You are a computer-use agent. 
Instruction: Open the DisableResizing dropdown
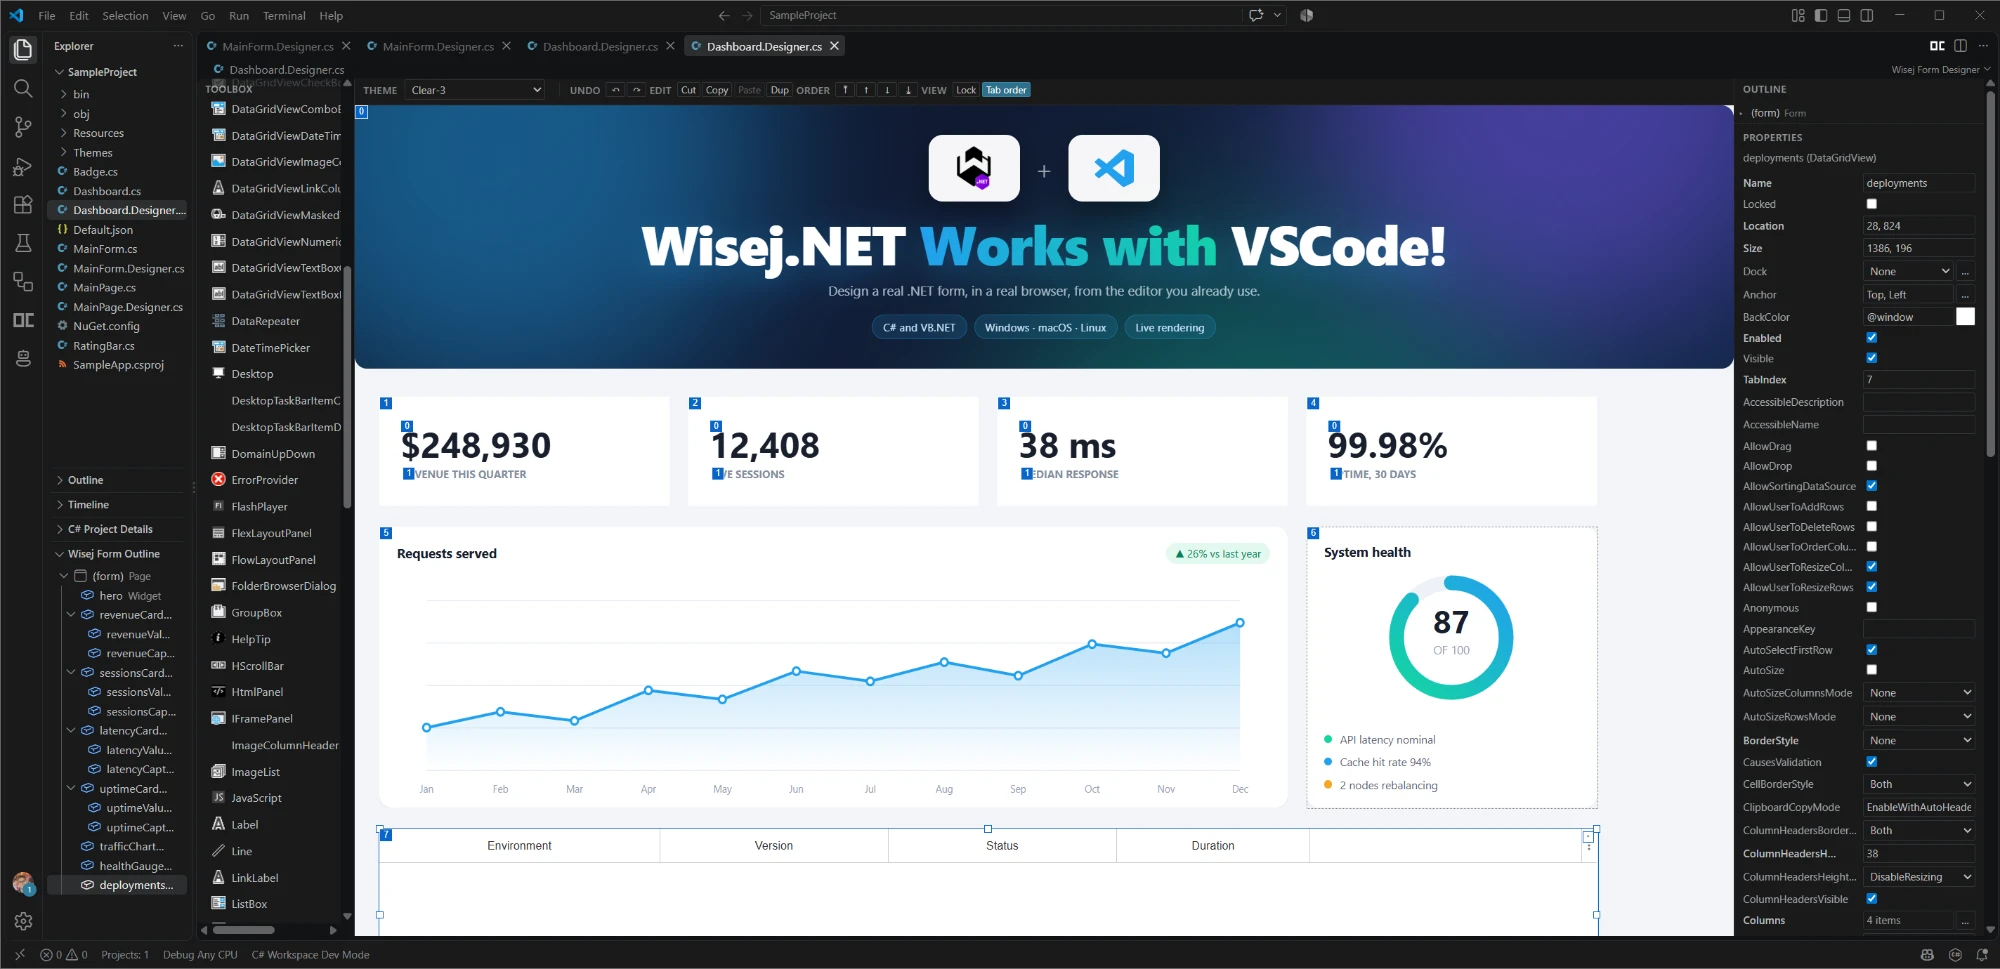click(1919, 877)
